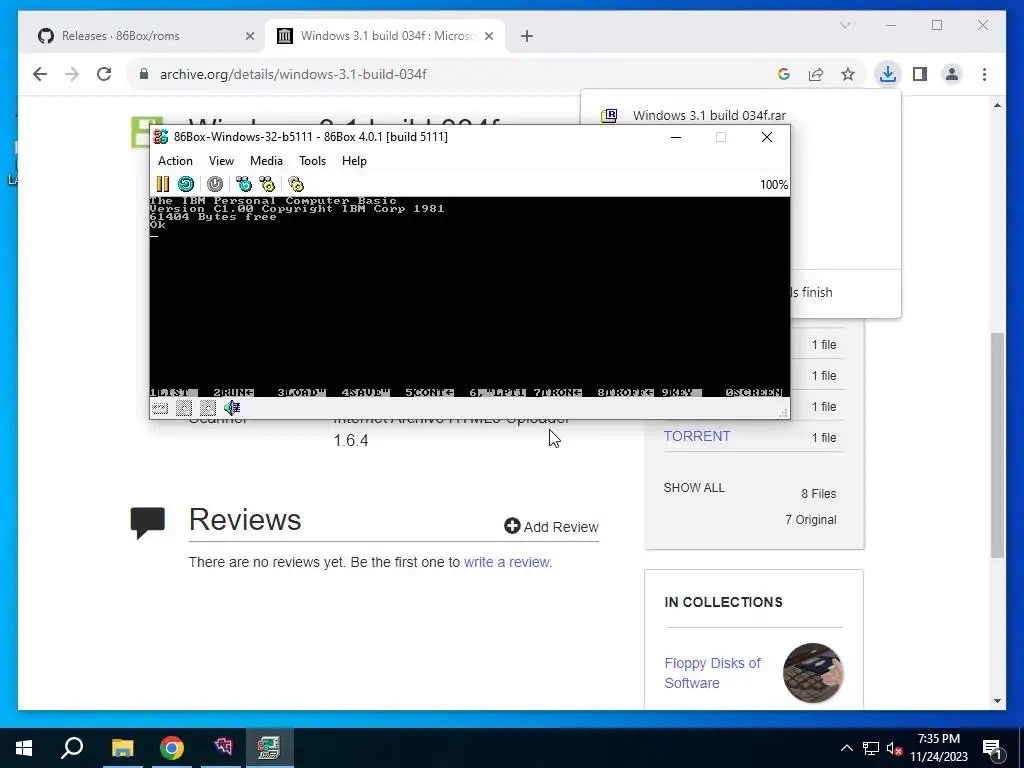Open the notification center
Image resolution: width=1024 pixels, height=768 pixels.
[x=993, y=748]
